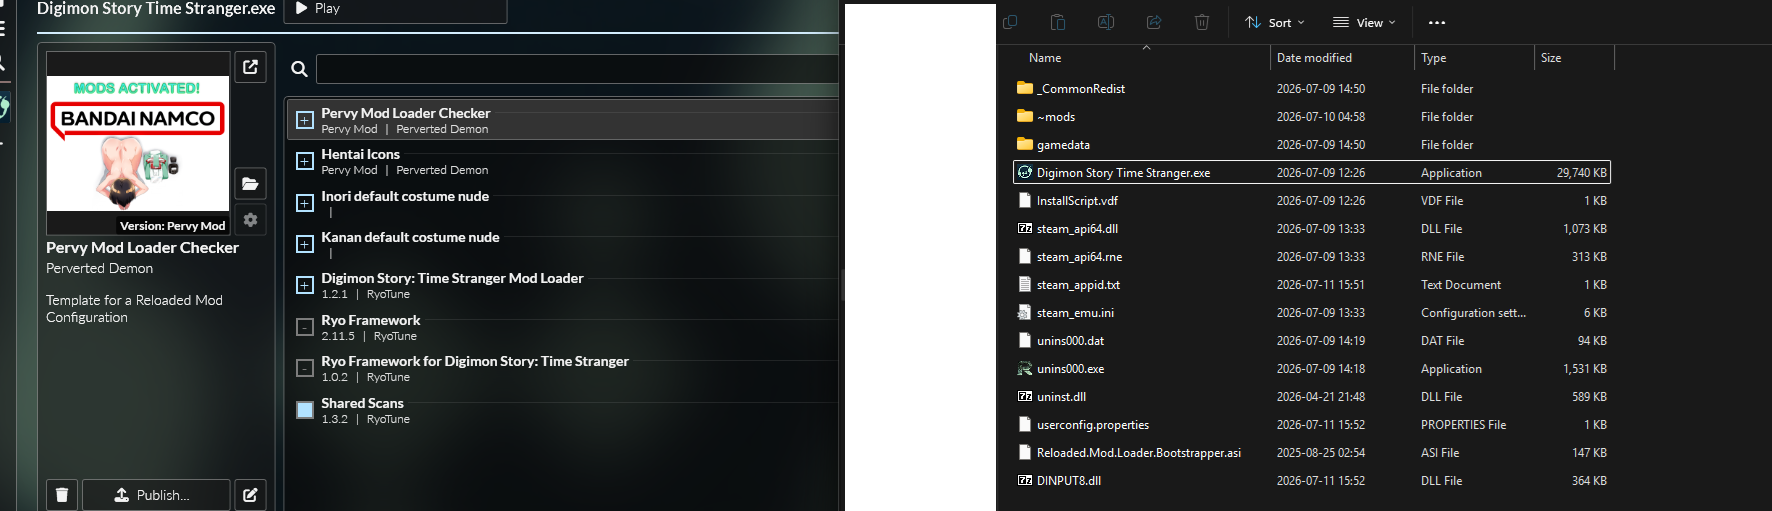This screenshot has height=511, width=1772.
Task: Open mod configuration gear icon
Action: pyautogui.click(x=251, y=219)
